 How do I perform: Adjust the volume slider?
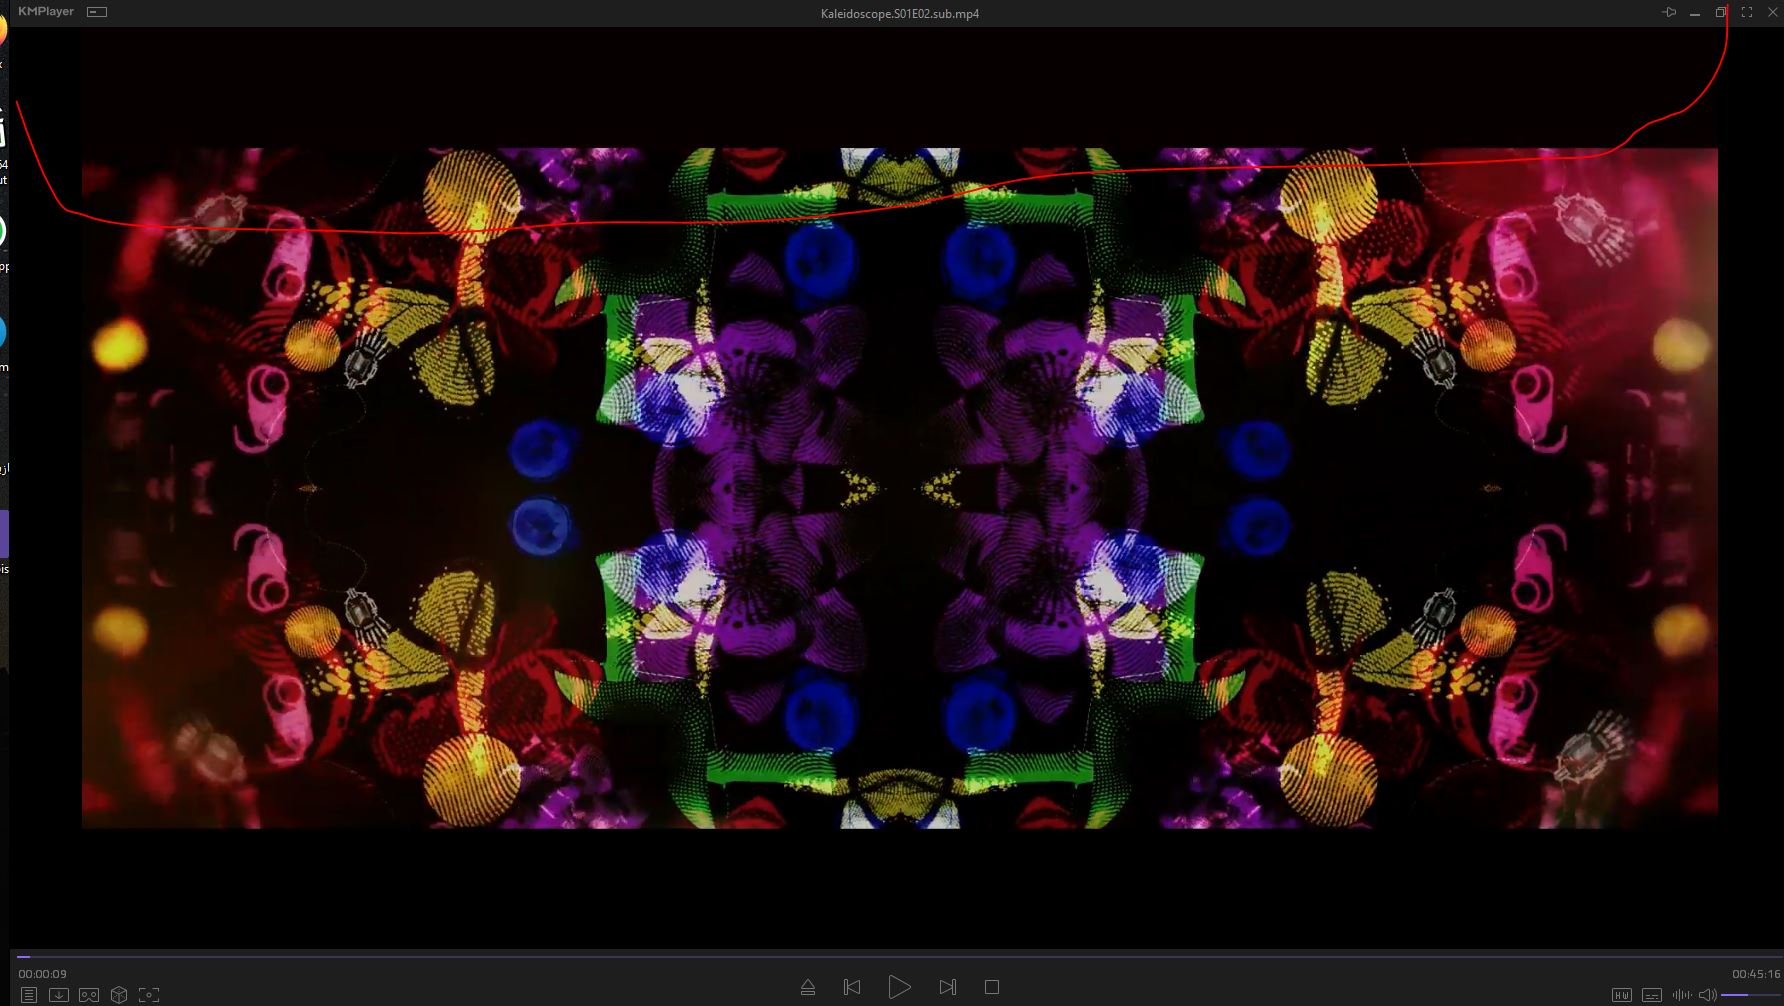pyautogui.click(x=1750, y=994)
